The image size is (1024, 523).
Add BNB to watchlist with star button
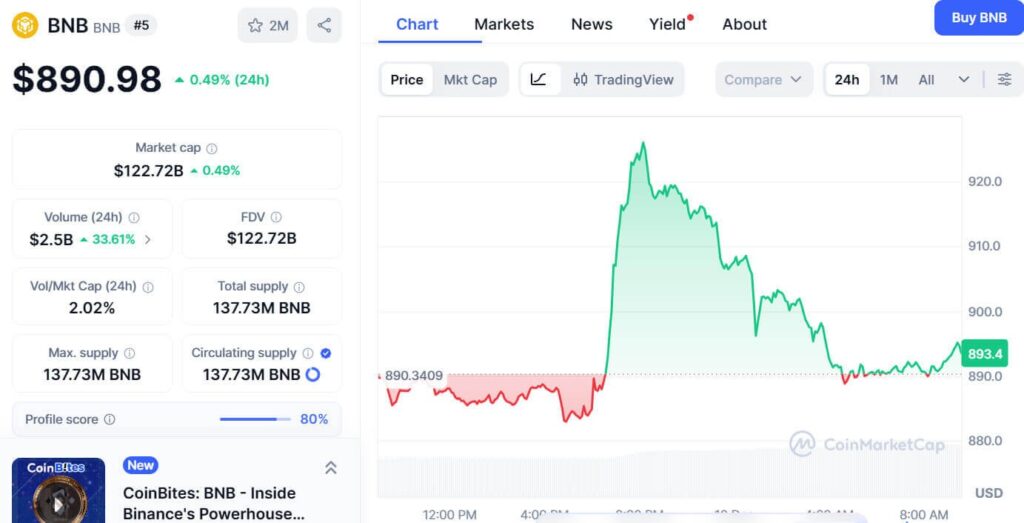pos(267,25)
